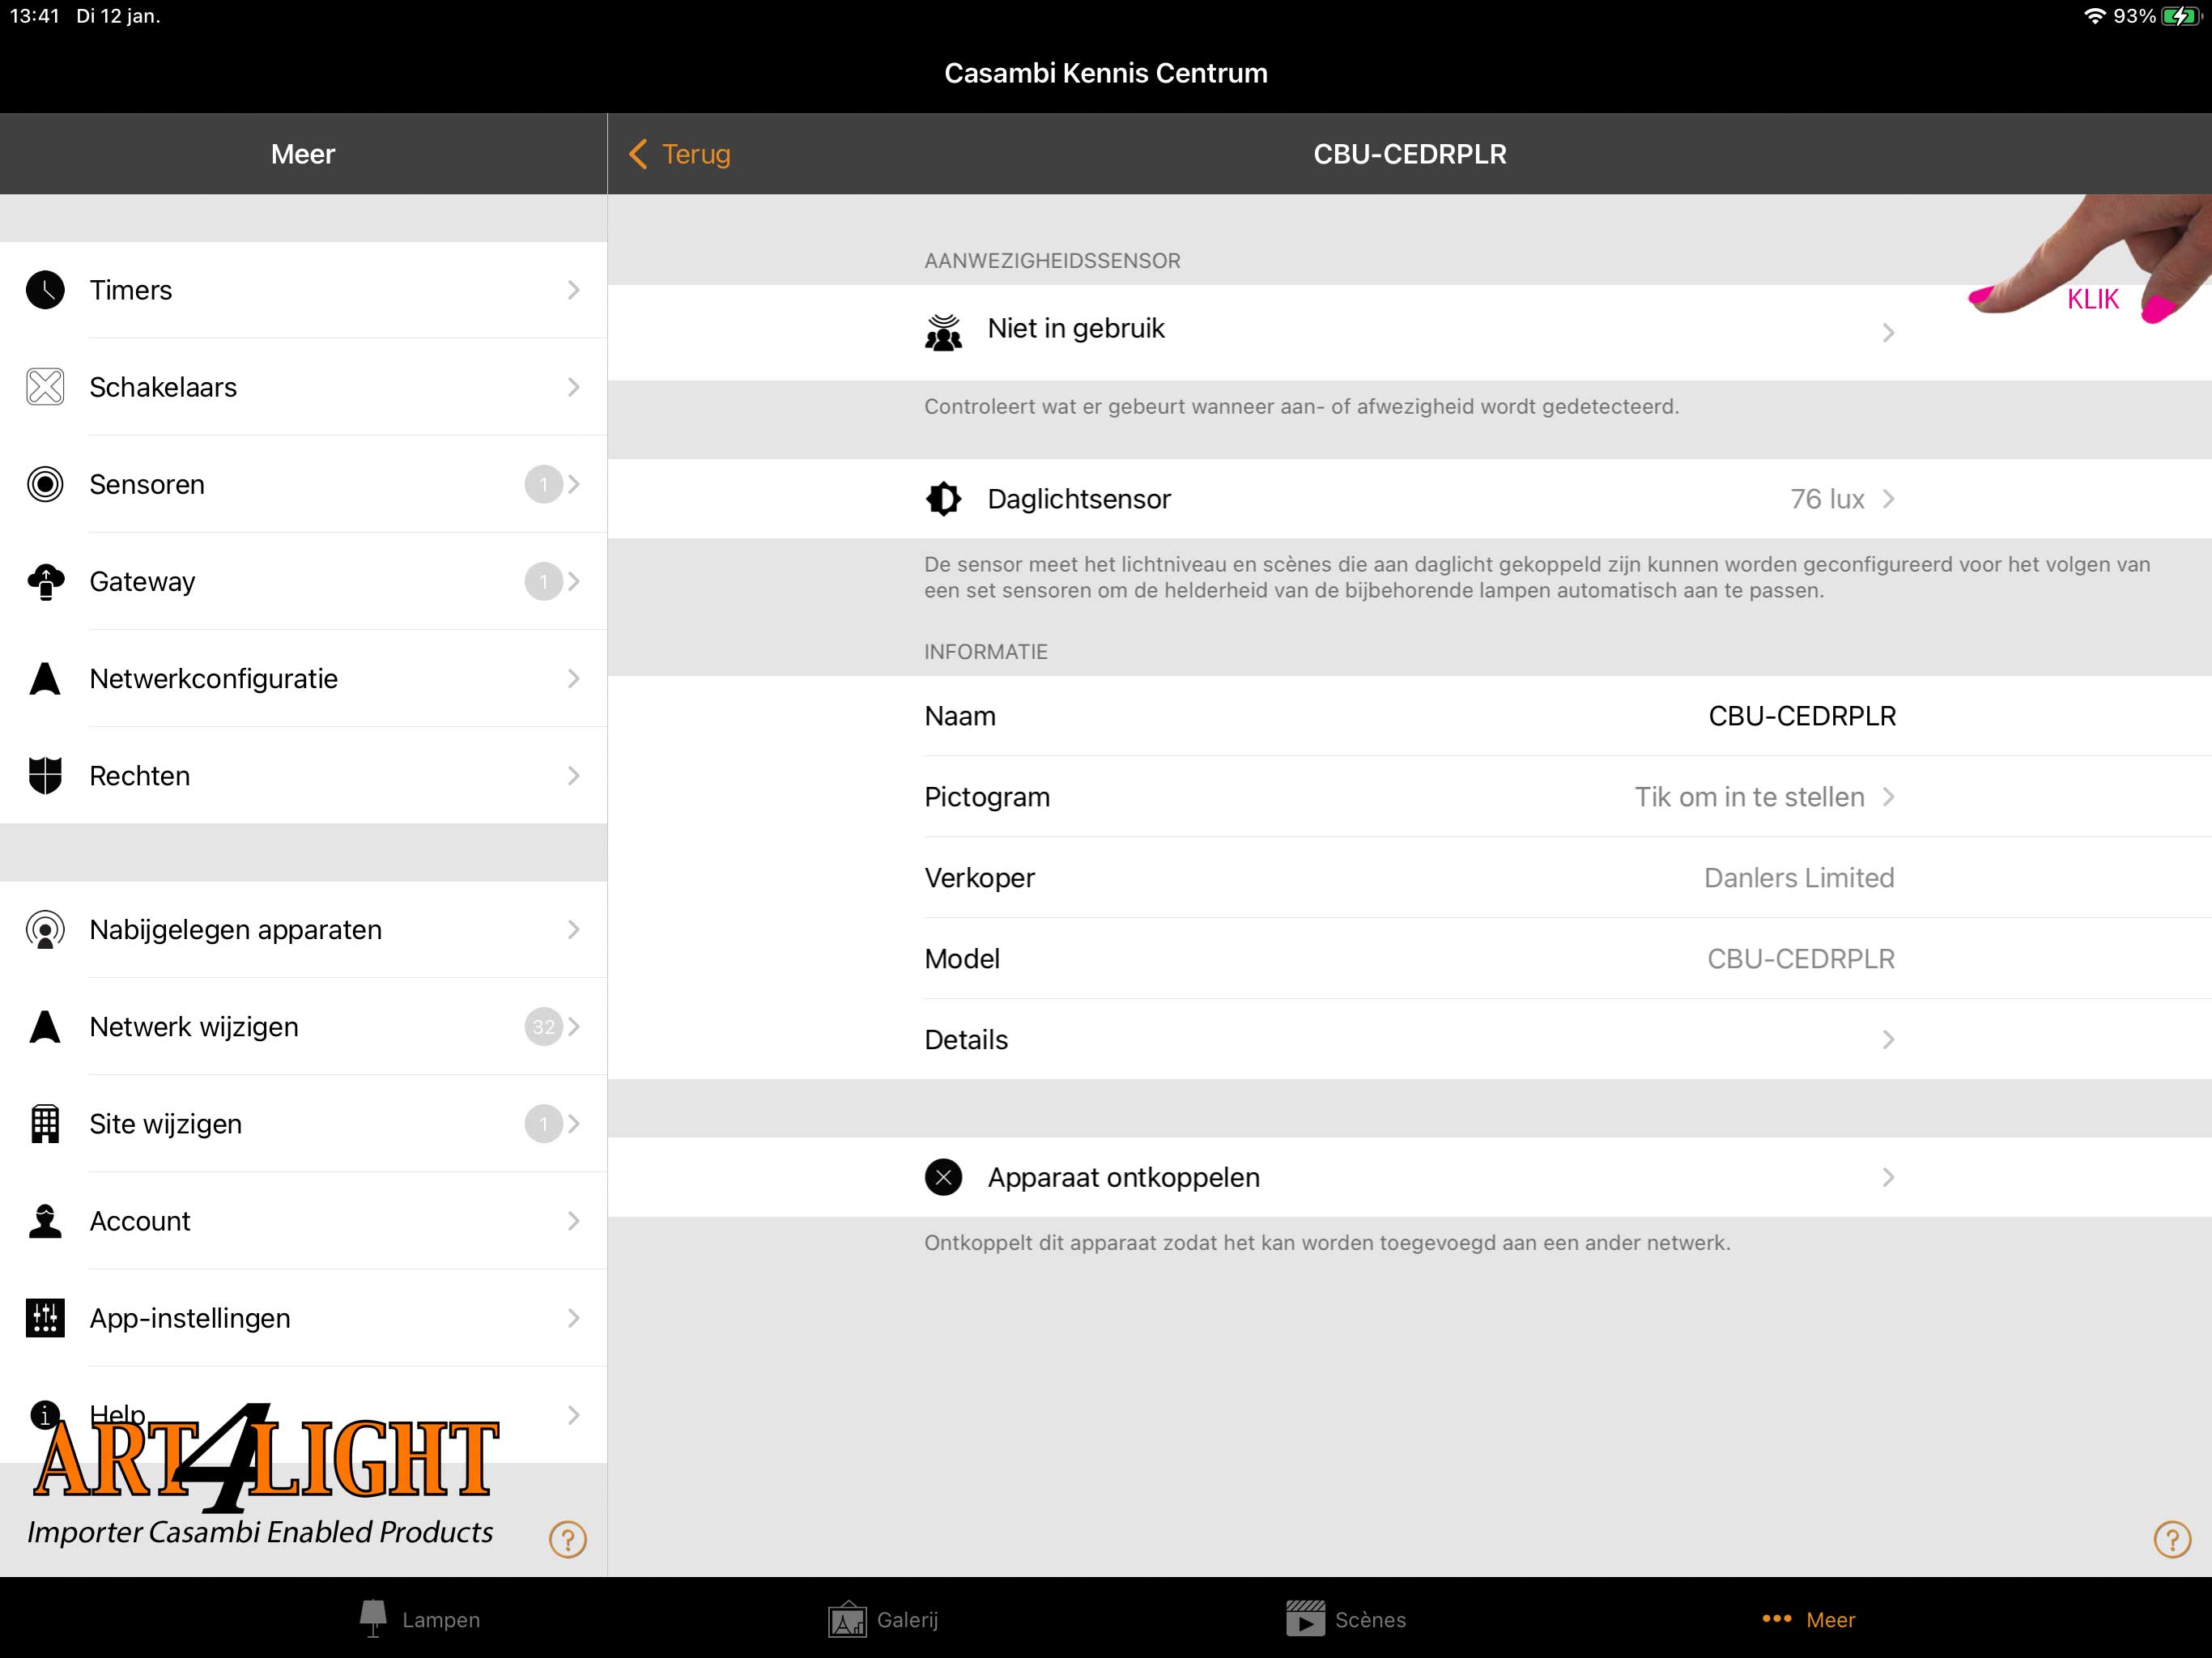Click the Daglichtsensor sun icon

click(x=942, y=500)
